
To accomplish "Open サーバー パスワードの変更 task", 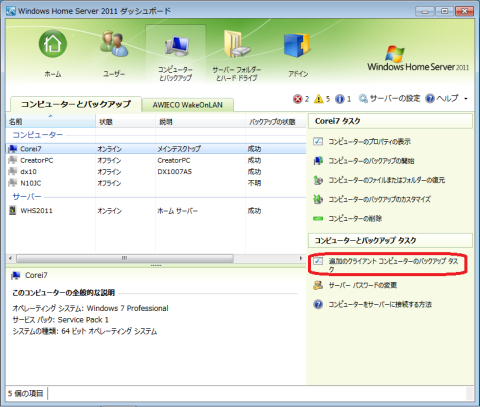I will (x=362, y=285).
